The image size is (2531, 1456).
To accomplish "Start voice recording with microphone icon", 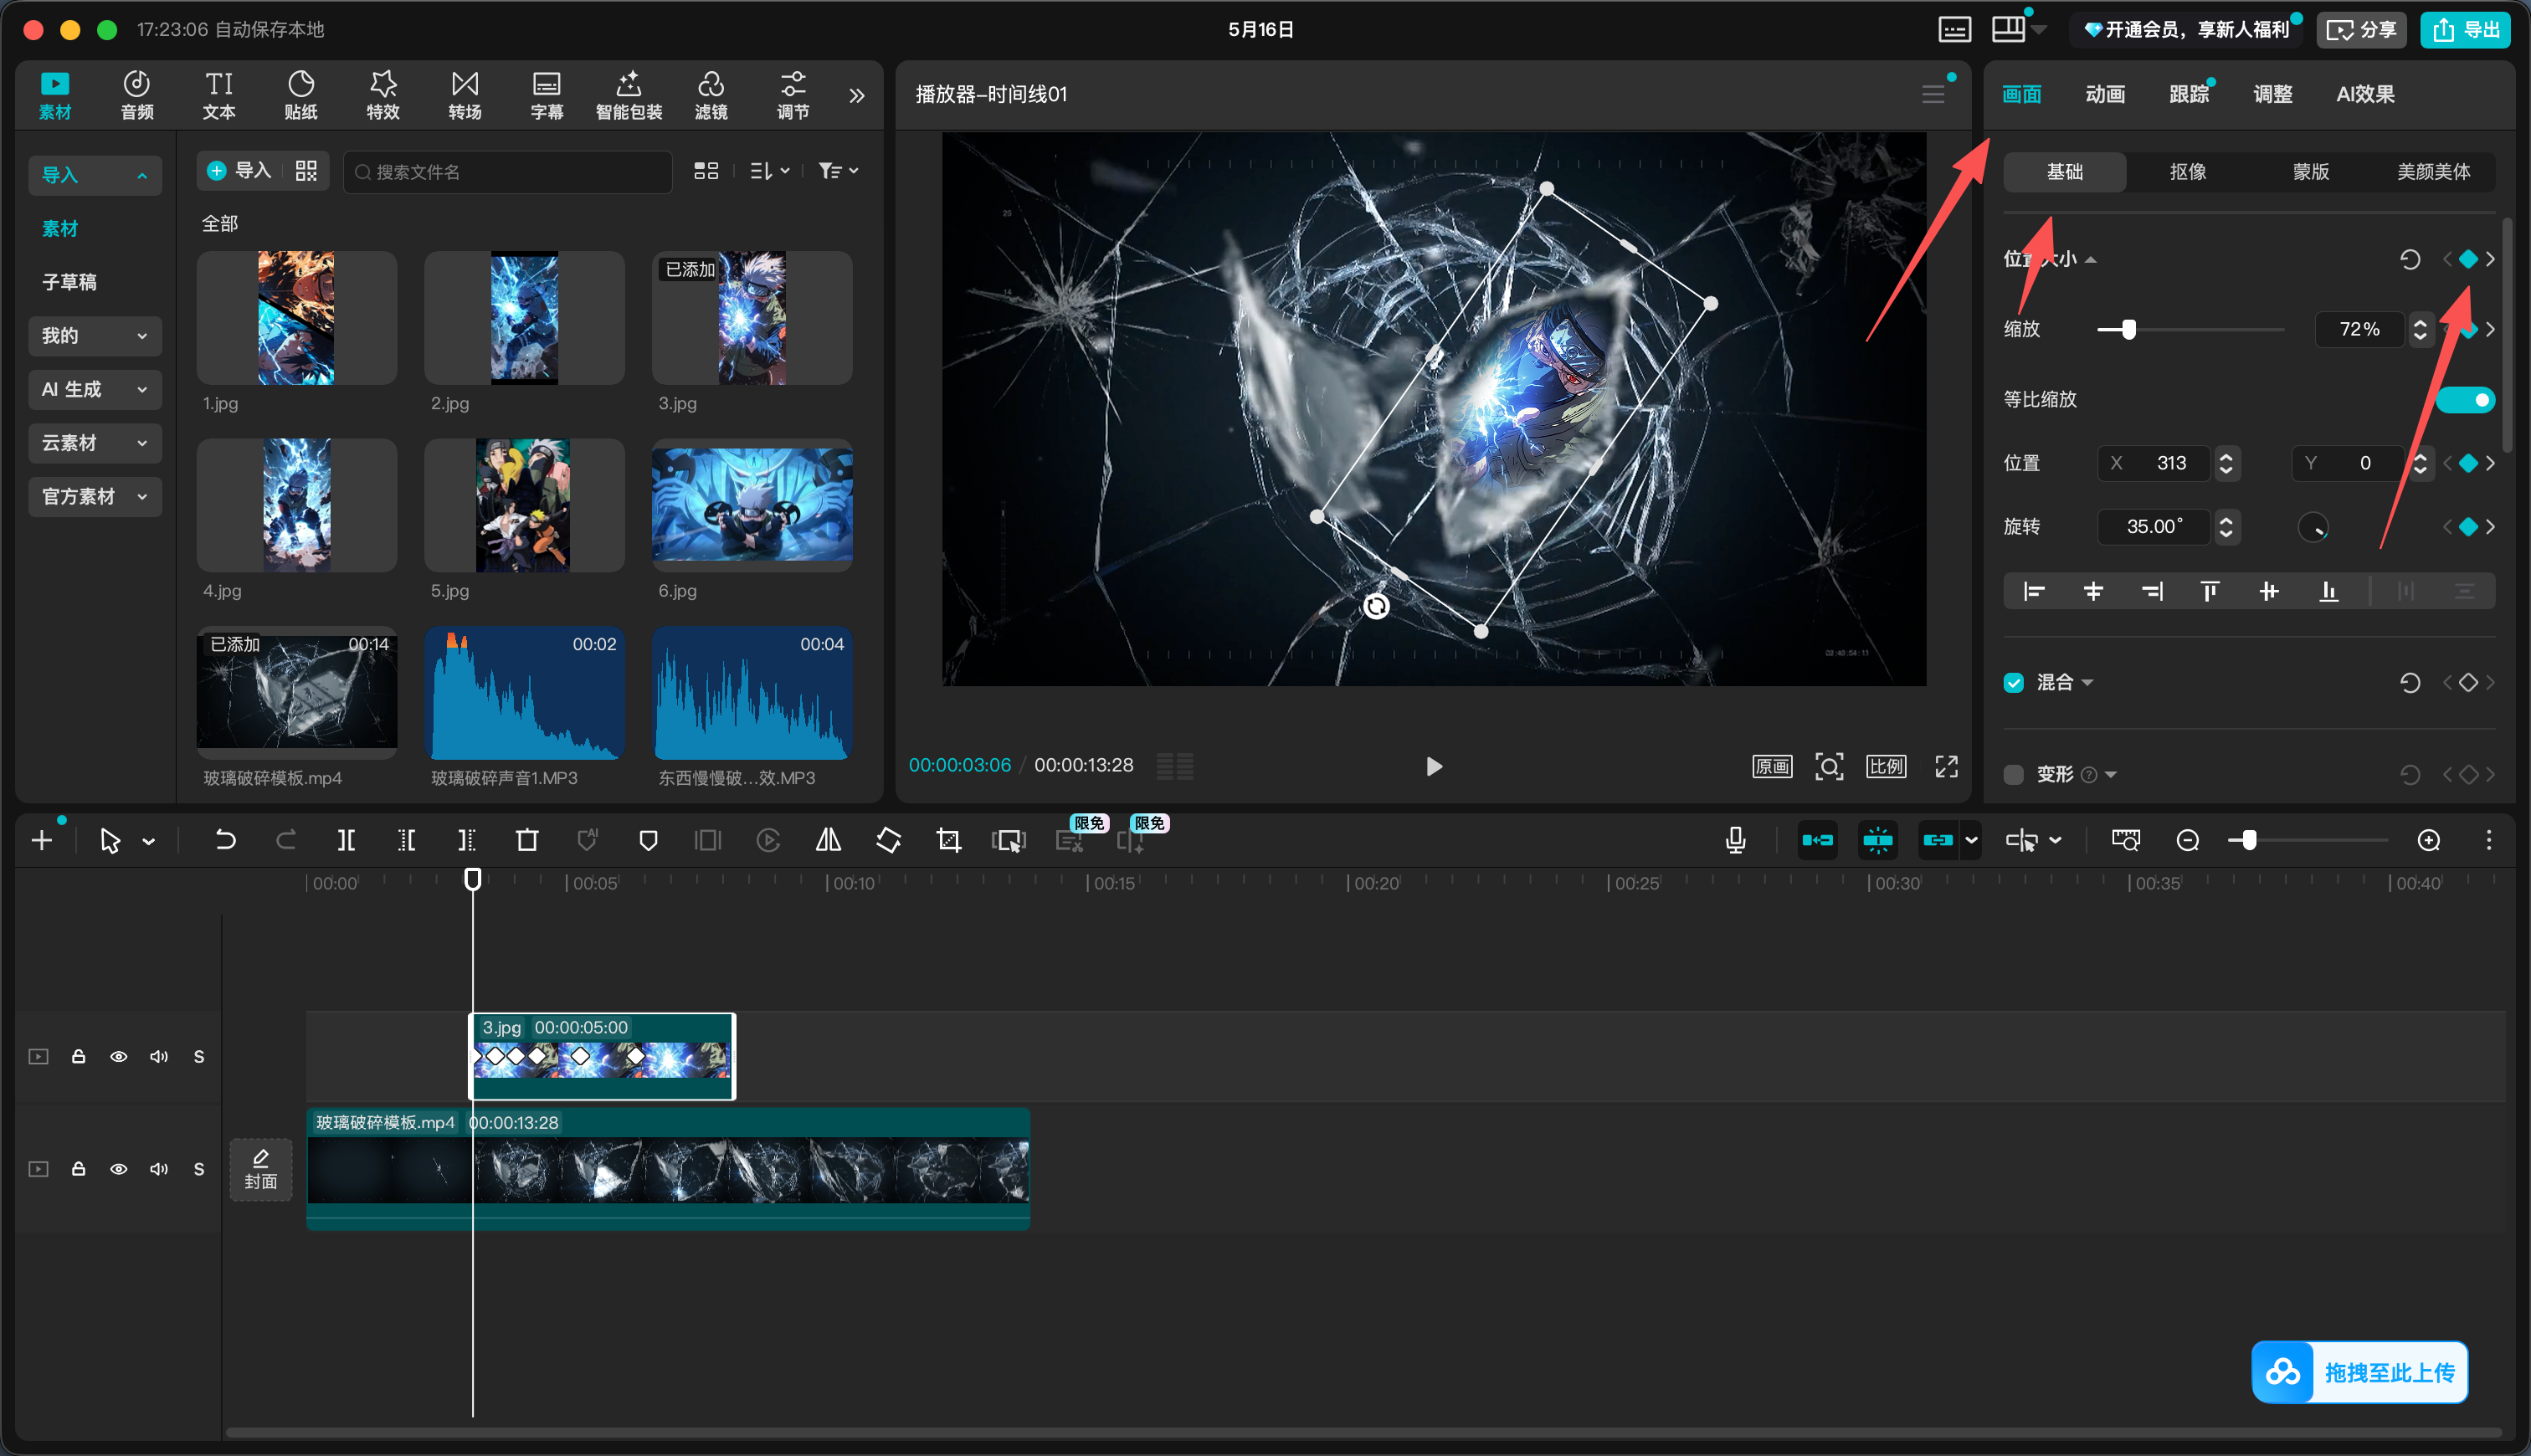I will coord(1736,841).
